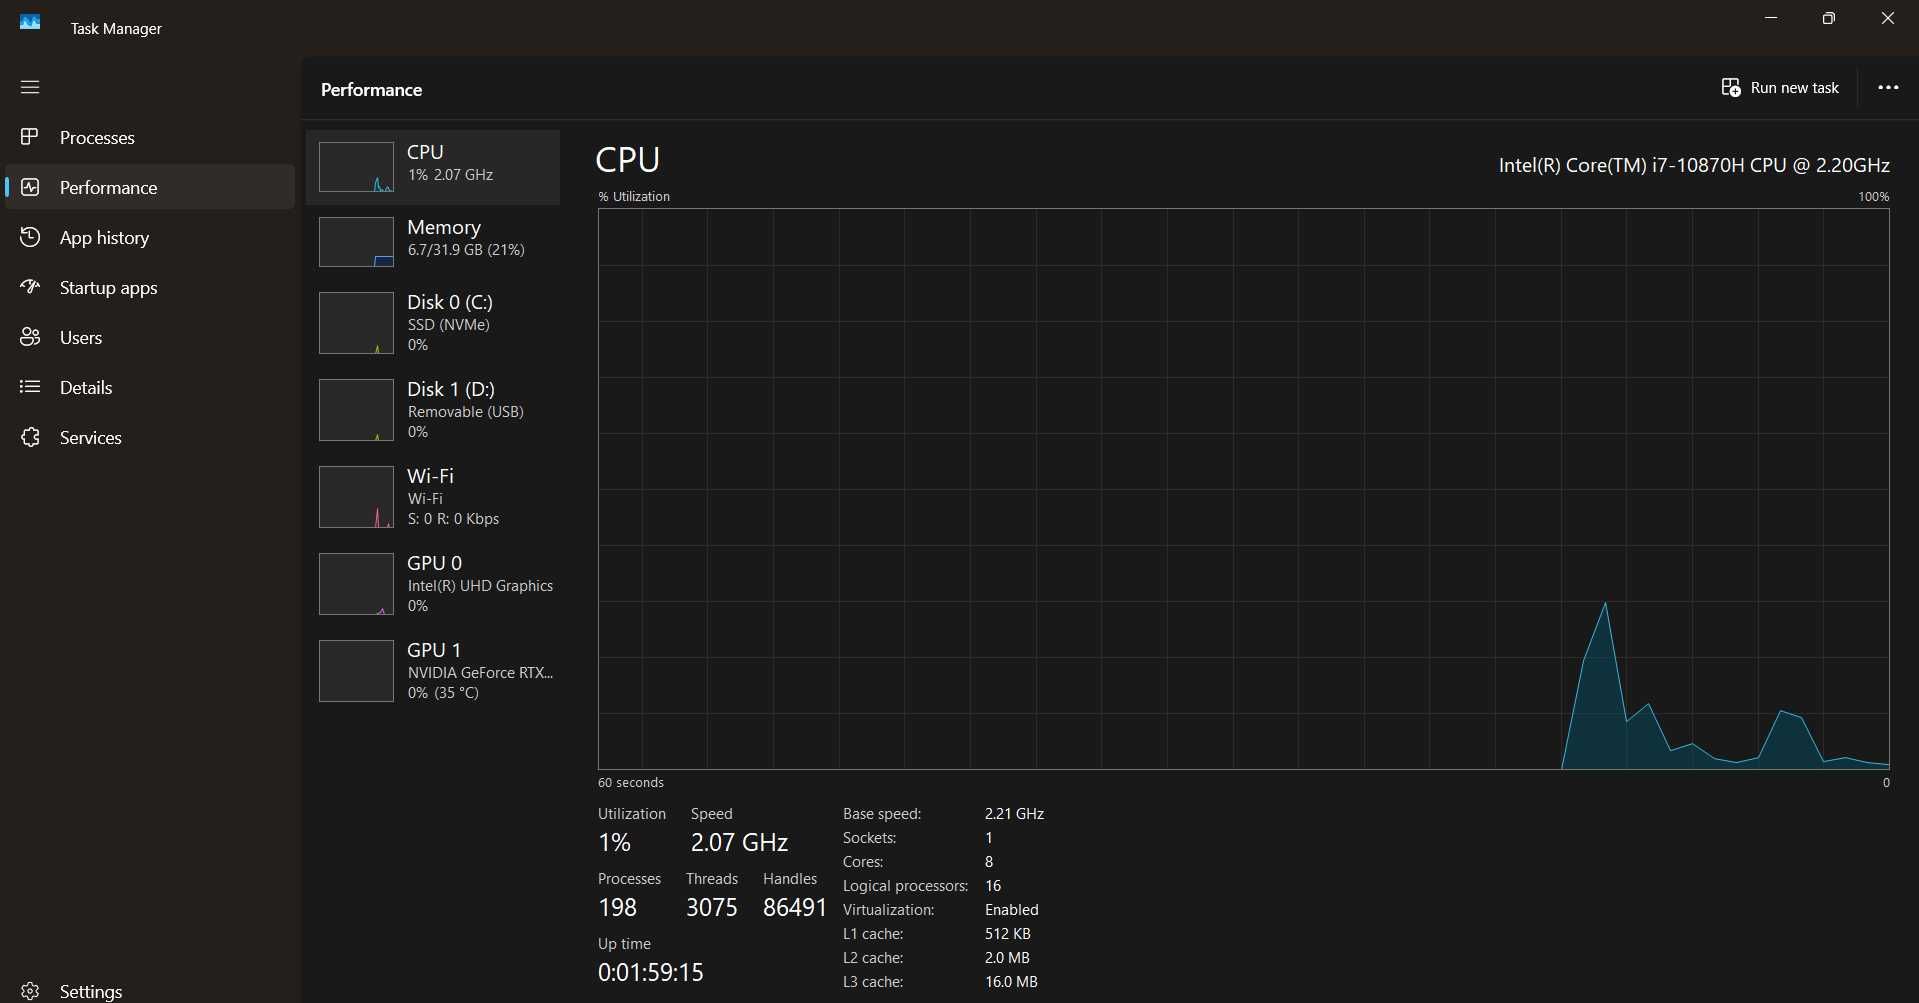
Task: Click the Details list icon
Action: coord(30,387)
